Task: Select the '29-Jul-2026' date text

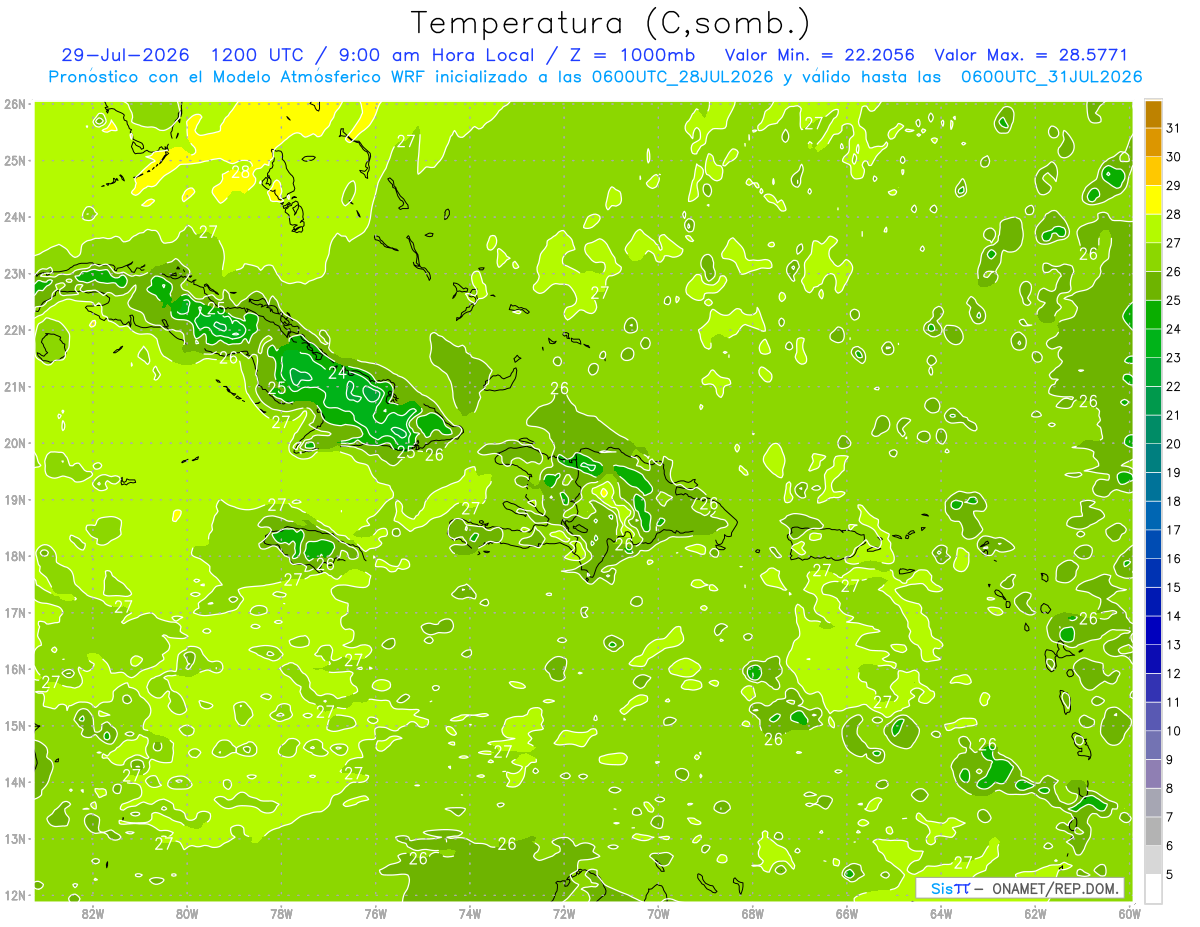Action: tap(127, 56)
